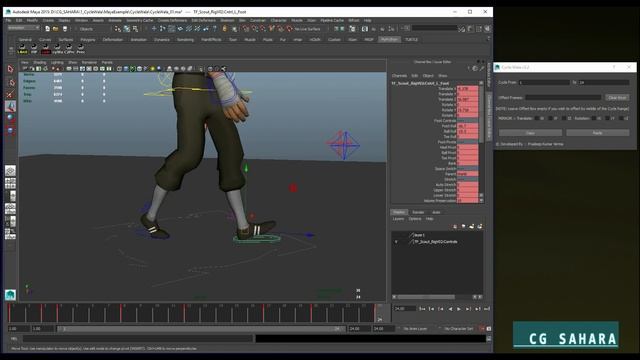Click the Layer Editor horizontal scrollbar
This screenshot has width=640, height=360.
point(426,297)
